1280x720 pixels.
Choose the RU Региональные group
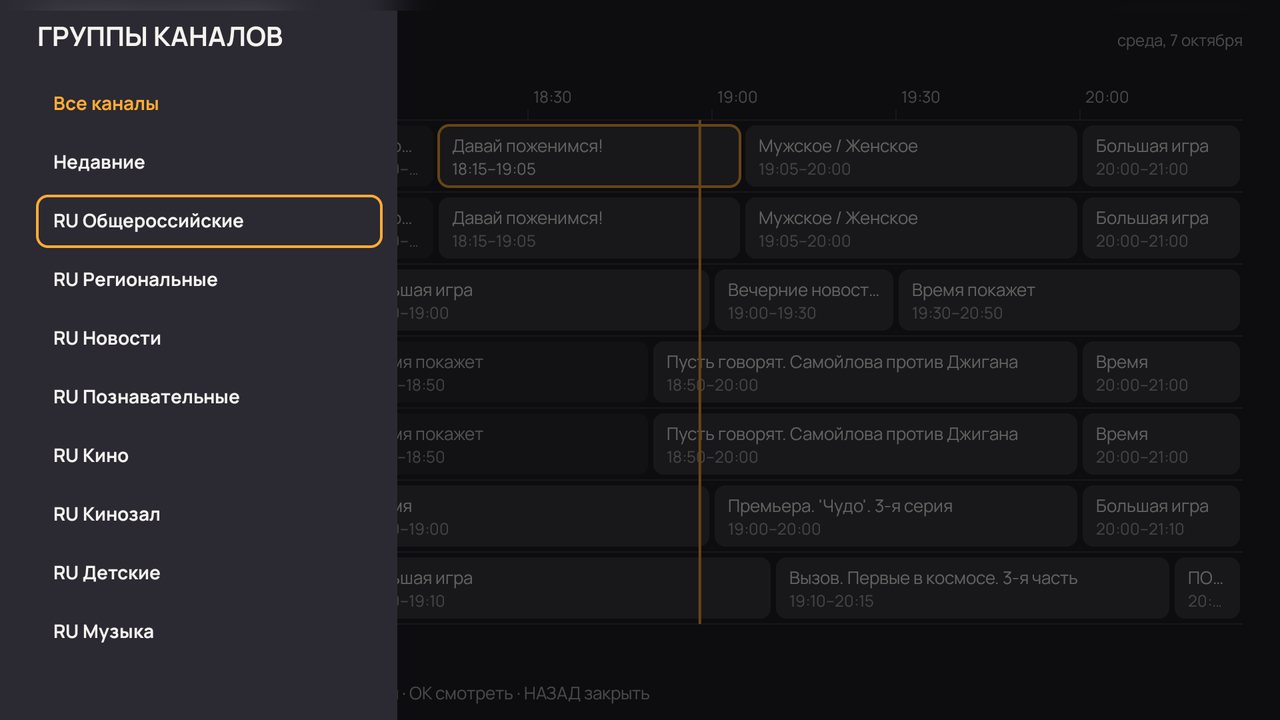point(209,280)
